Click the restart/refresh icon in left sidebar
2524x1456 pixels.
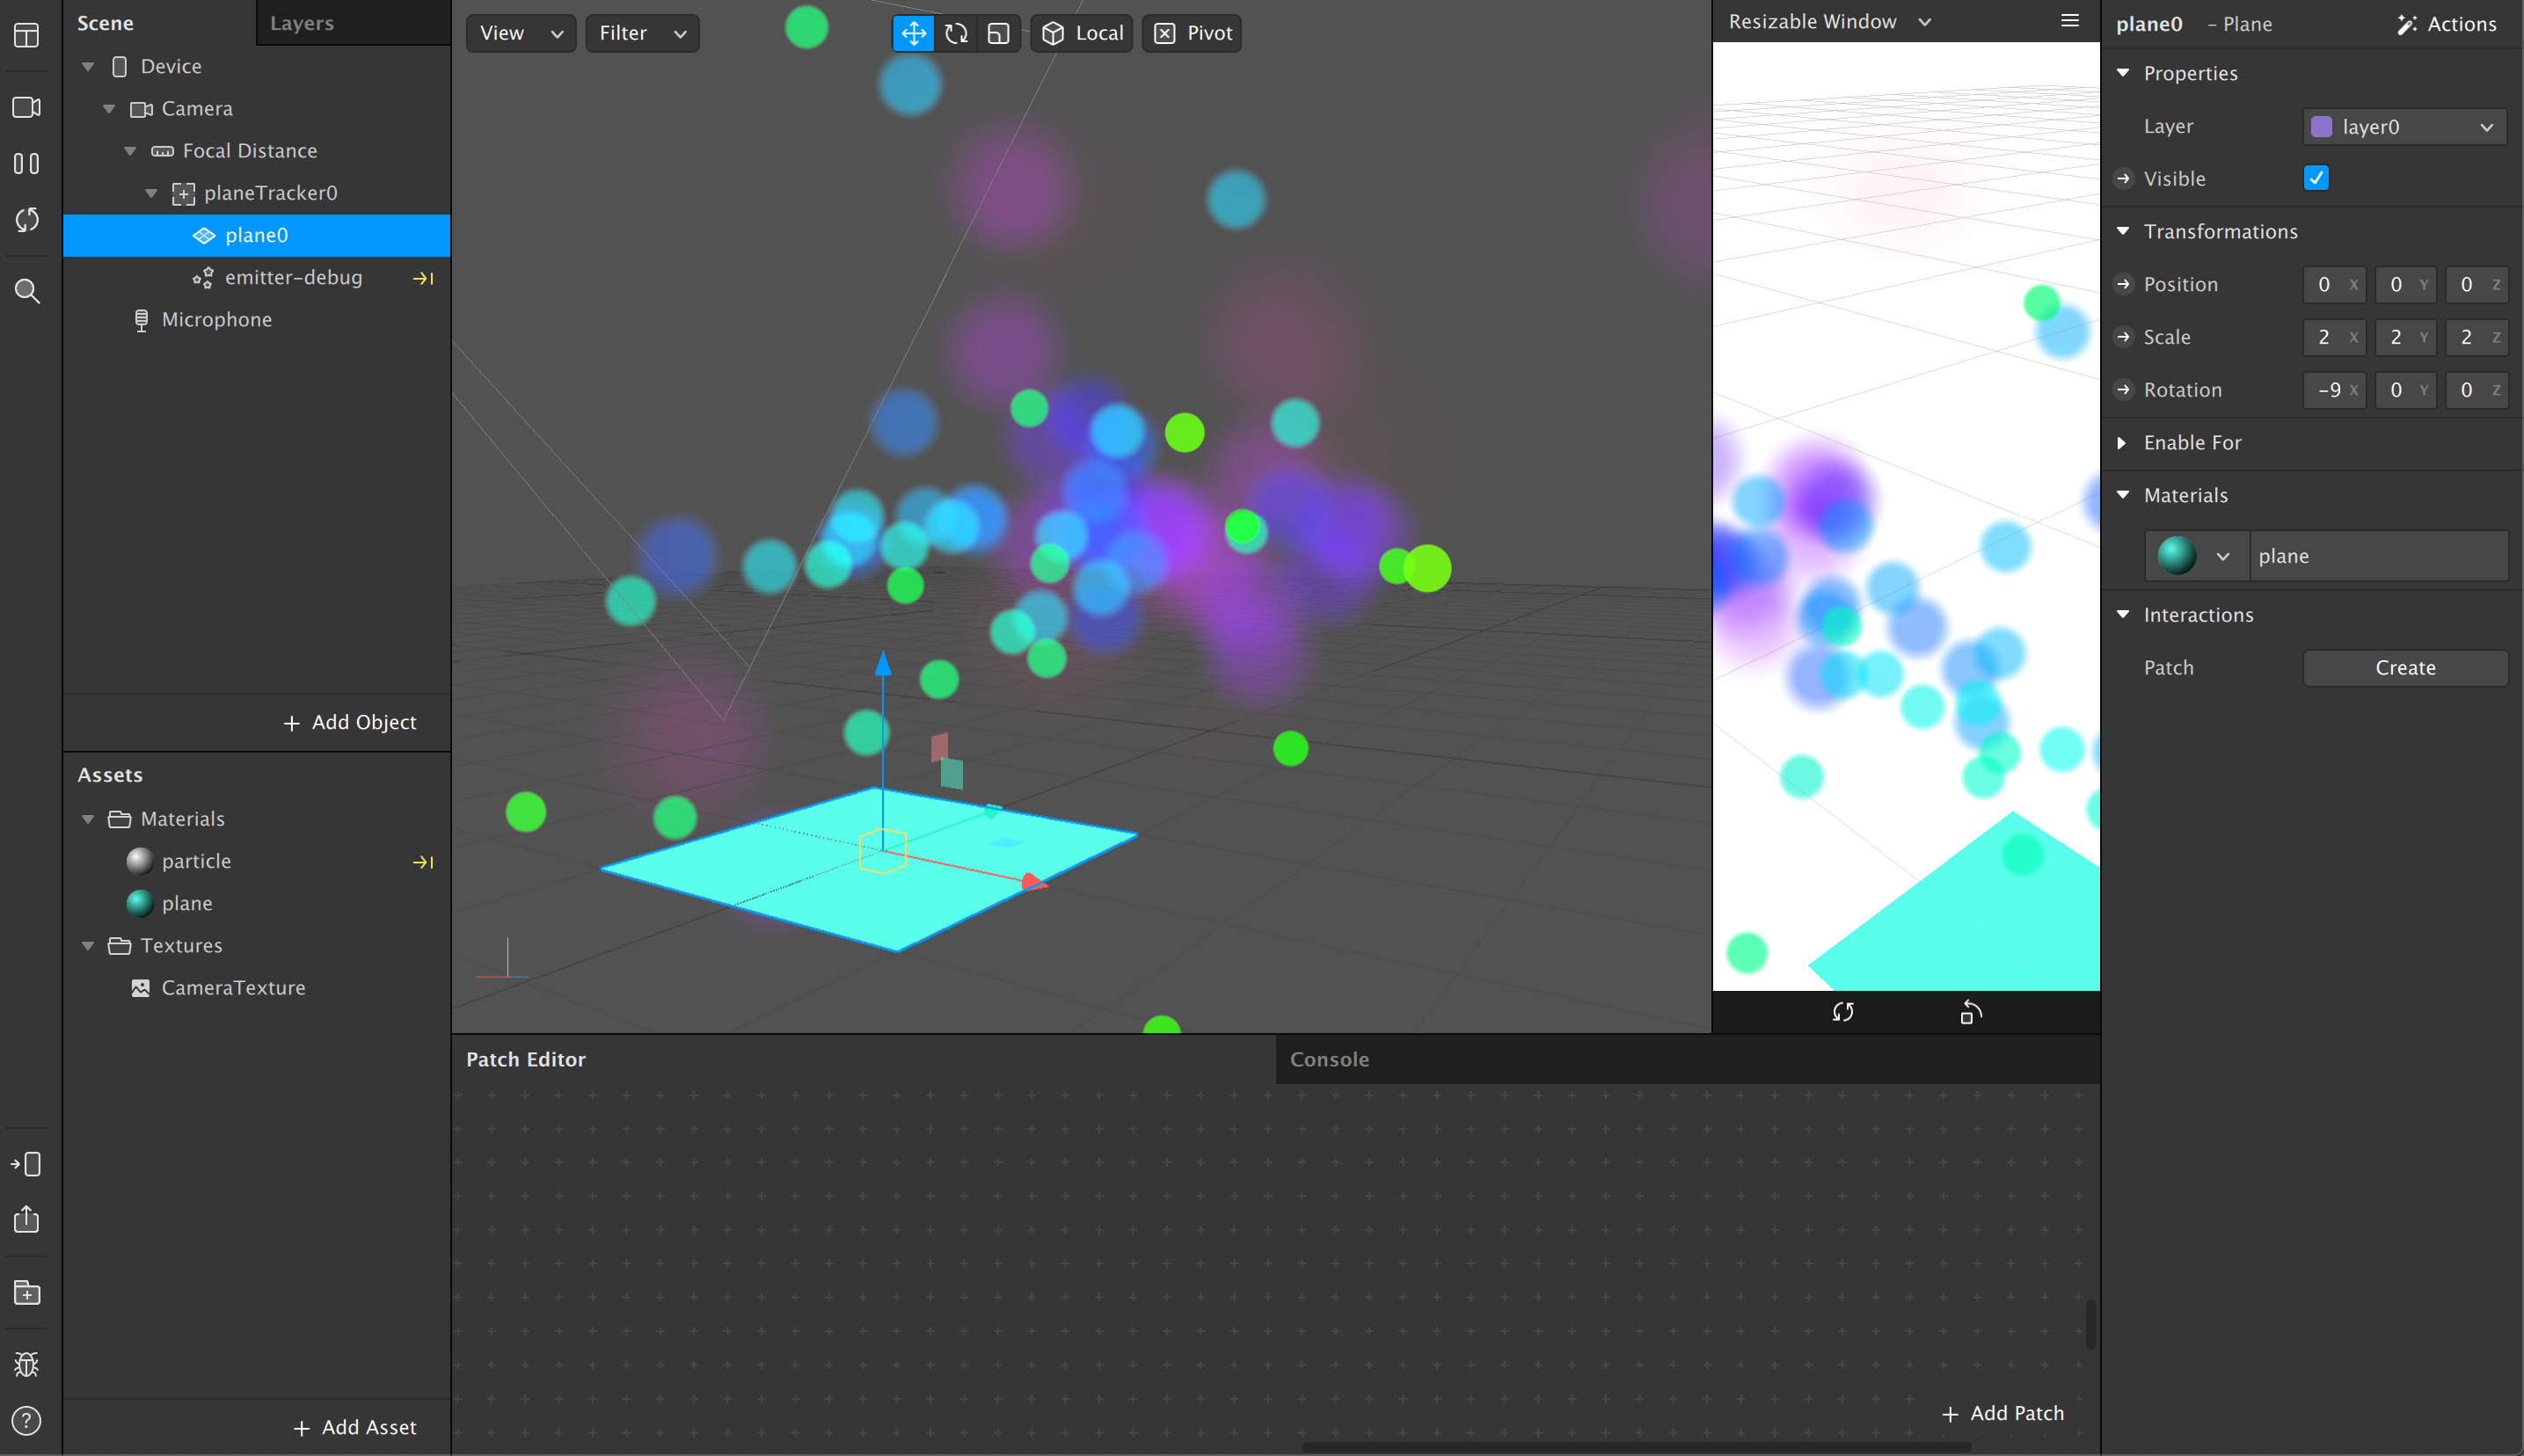27,220
